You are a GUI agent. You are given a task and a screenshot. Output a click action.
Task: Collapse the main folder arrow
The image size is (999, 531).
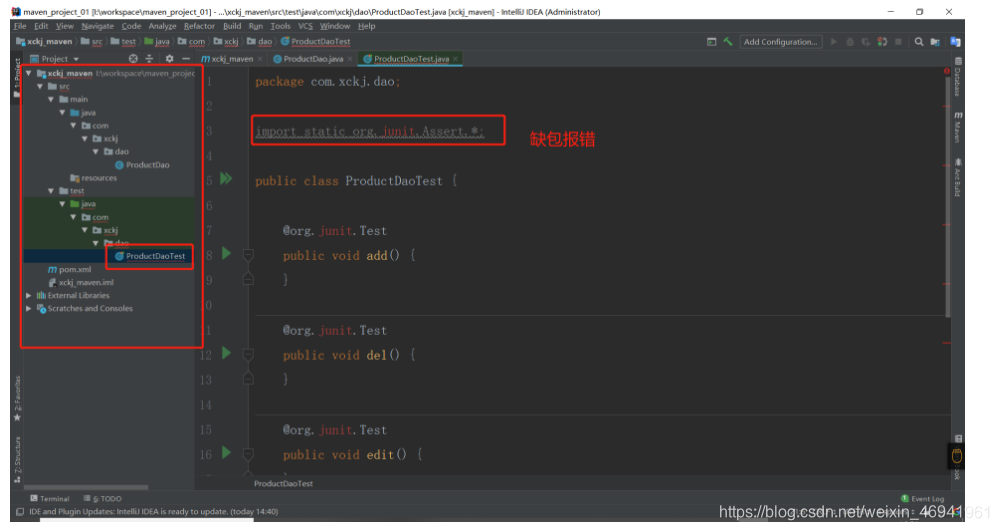pos(51,99)
